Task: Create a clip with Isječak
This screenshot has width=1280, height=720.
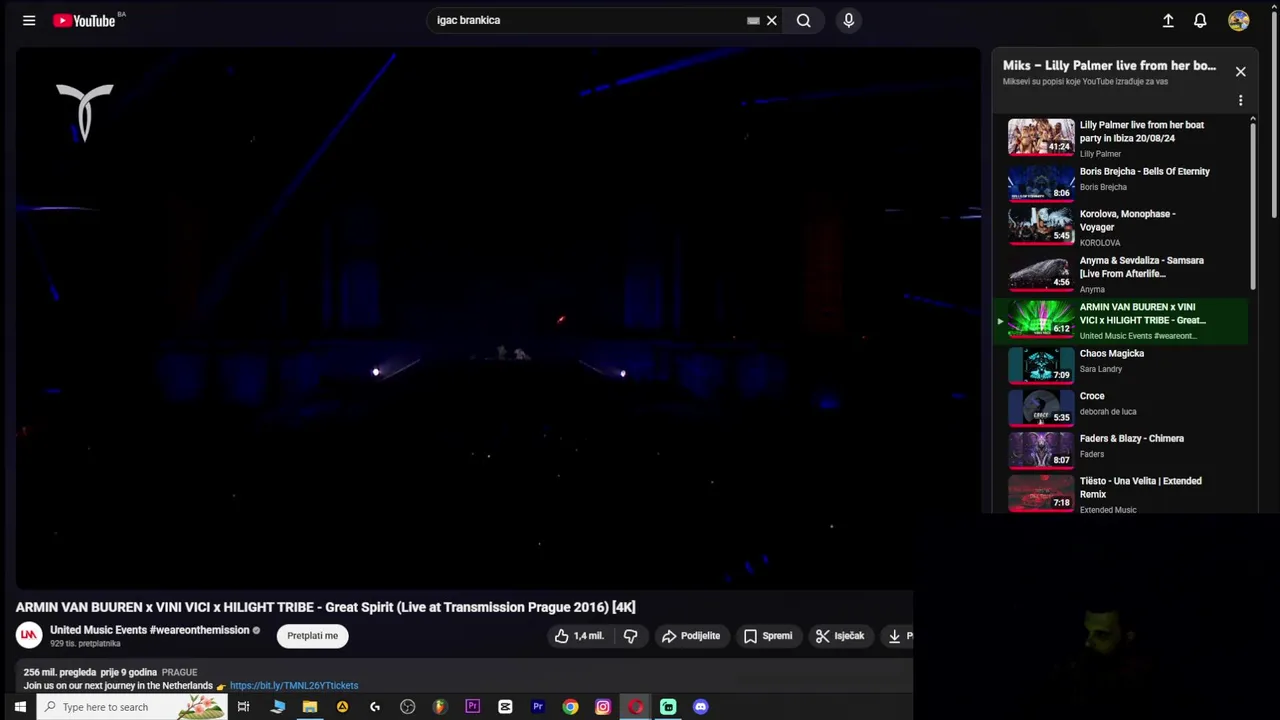Action: tap(840, 636)
